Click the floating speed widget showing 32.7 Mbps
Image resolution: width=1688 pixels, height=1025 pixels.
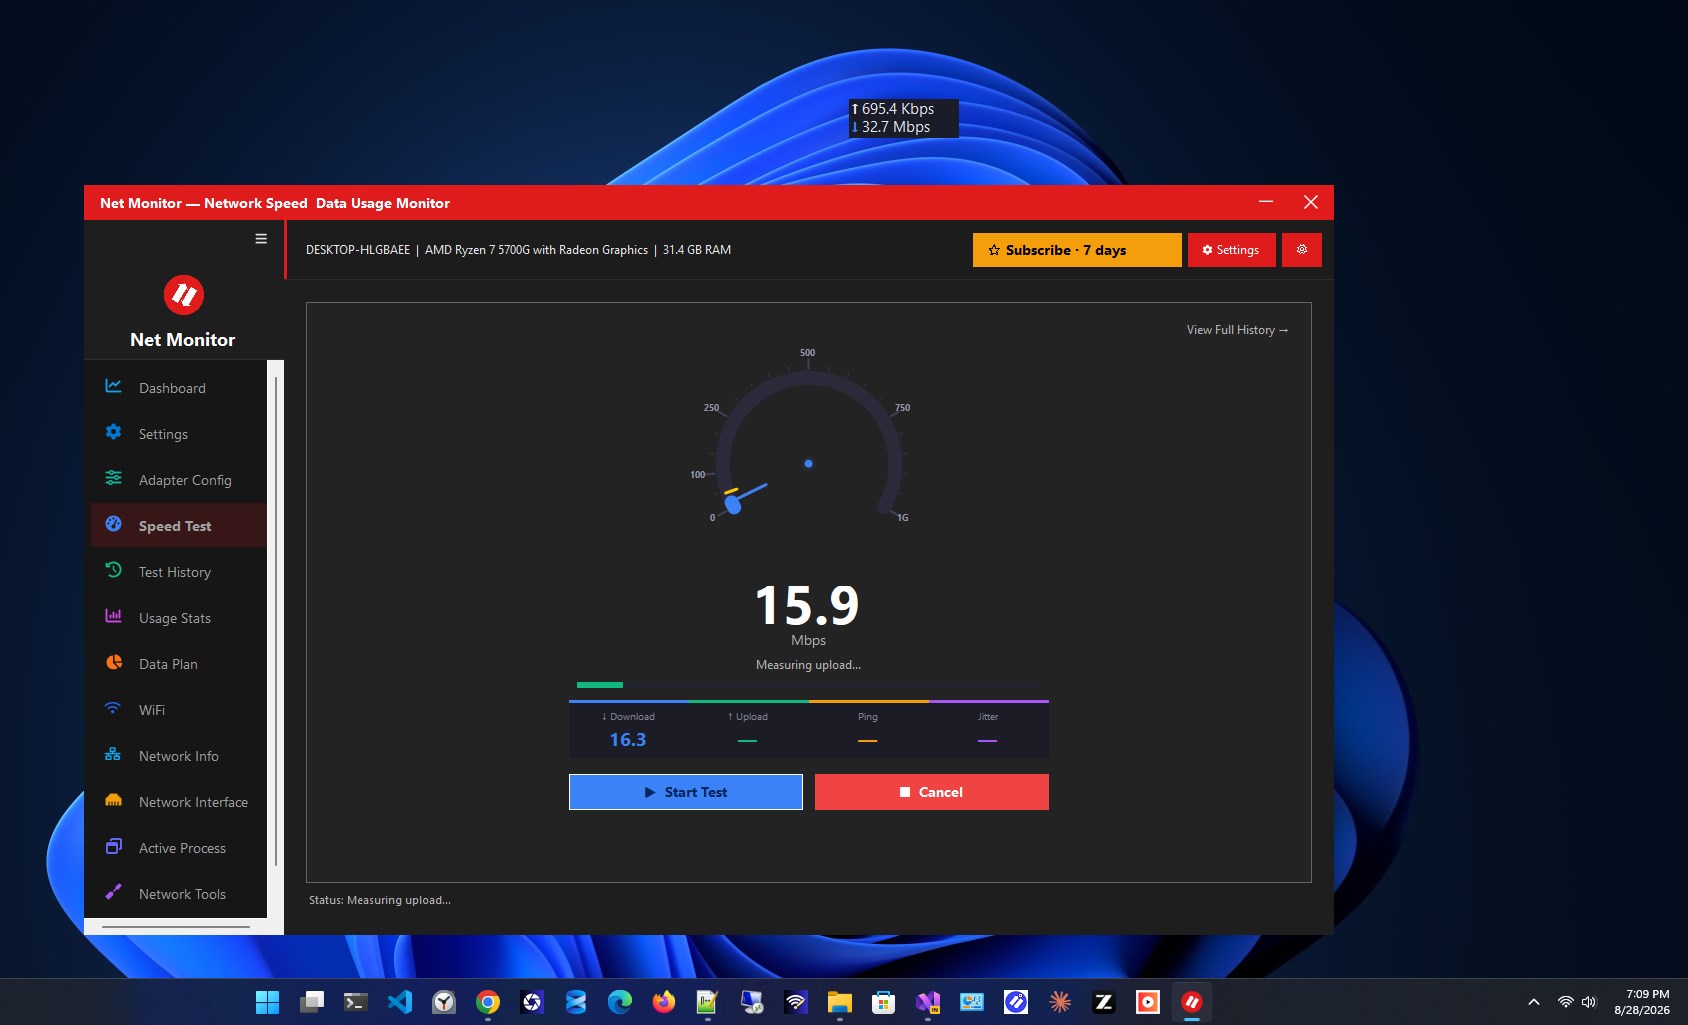tap(903, 118)
